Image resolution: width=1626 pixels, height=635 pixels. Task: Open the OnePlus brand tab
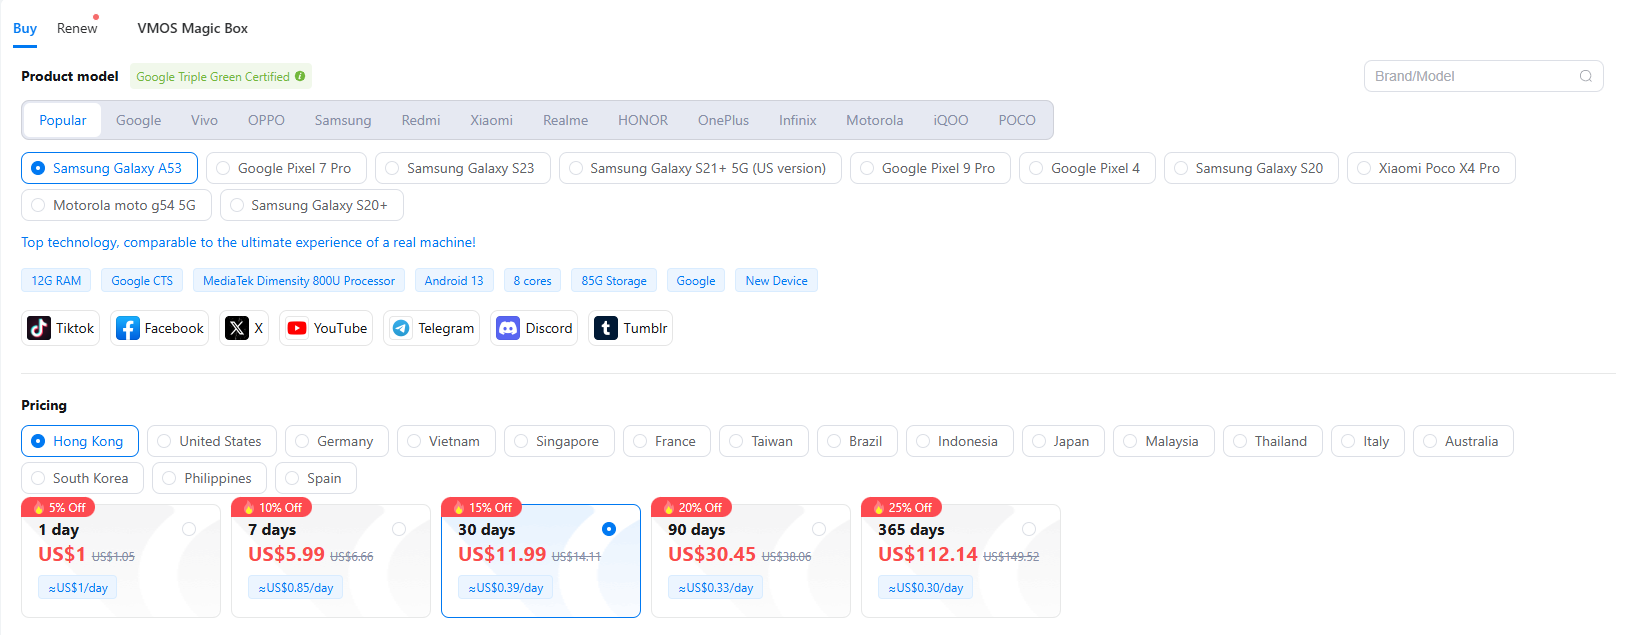click(x=723, y=120)
